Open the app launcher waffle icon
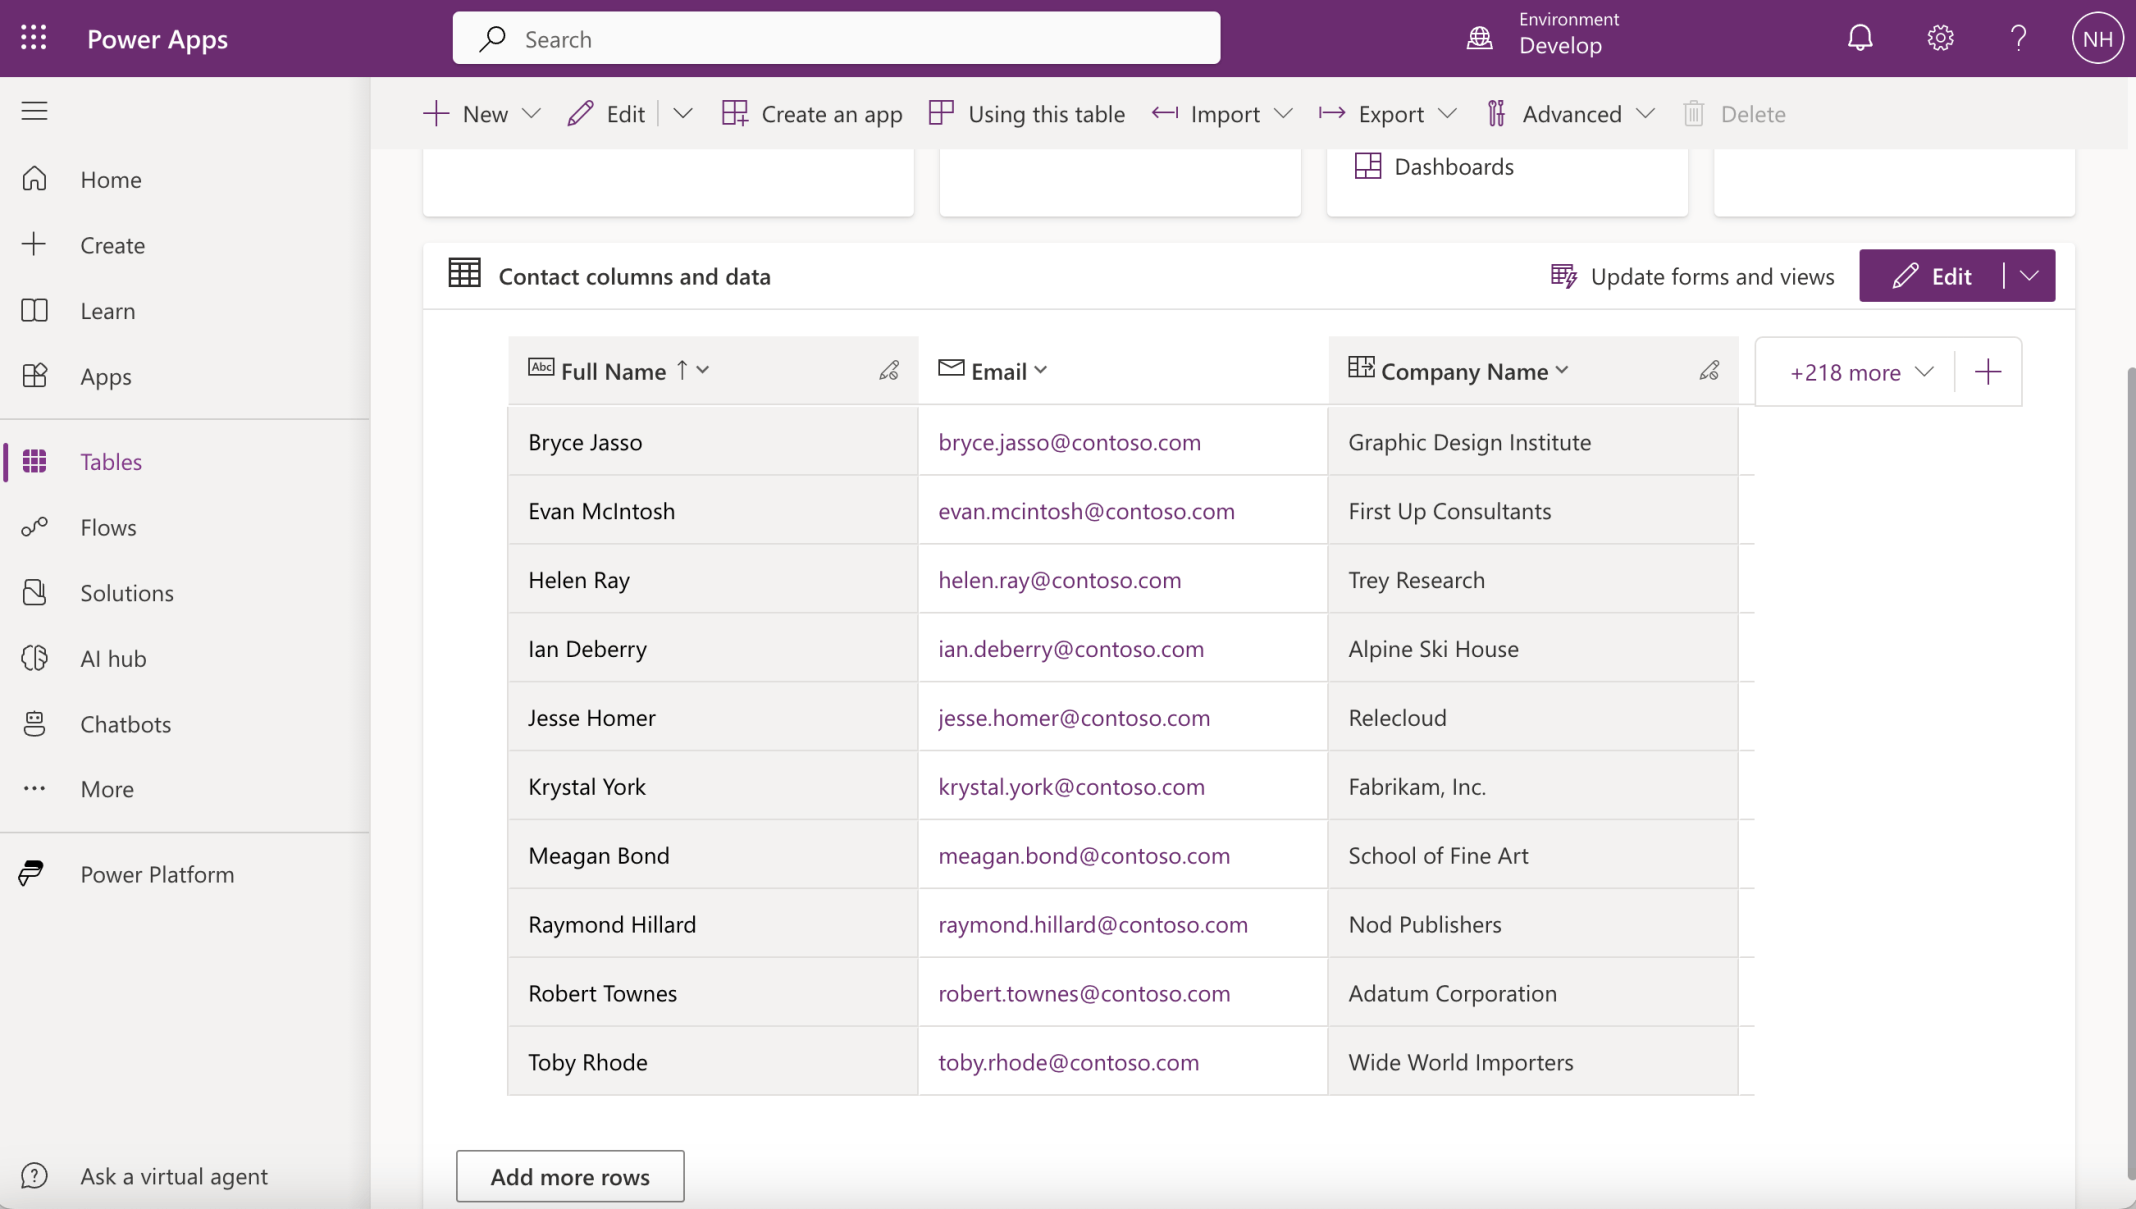The height and width of the screenshot is (1209, 2136). click(34, 38)
